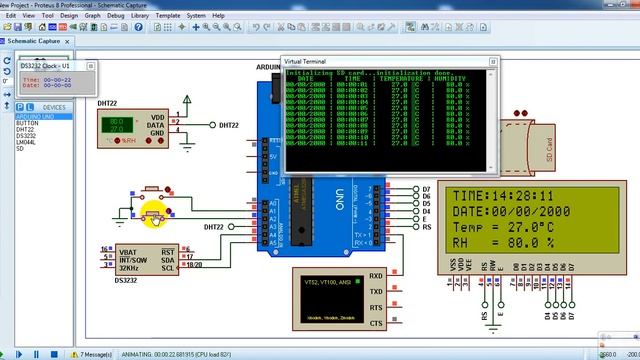Open the Graph menu
Viewport: 640px width, 360px height.
[93, 16]
